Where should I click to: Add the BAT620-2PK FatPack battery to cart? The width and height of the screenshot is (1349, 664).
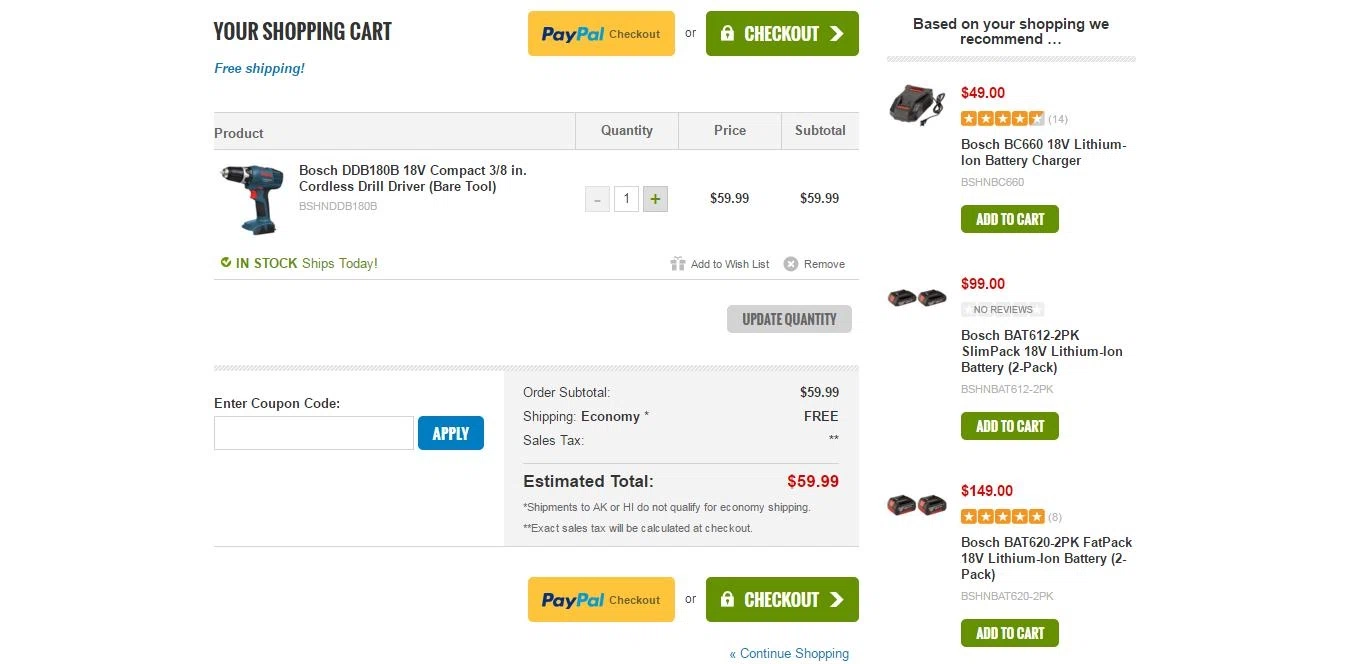pos(1010,633)
